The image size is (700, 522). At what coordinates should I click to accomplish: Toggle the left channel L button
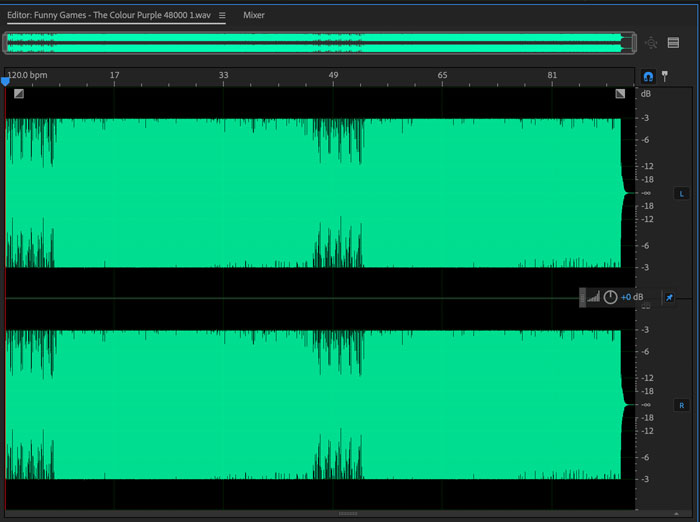tap(681, 194)
